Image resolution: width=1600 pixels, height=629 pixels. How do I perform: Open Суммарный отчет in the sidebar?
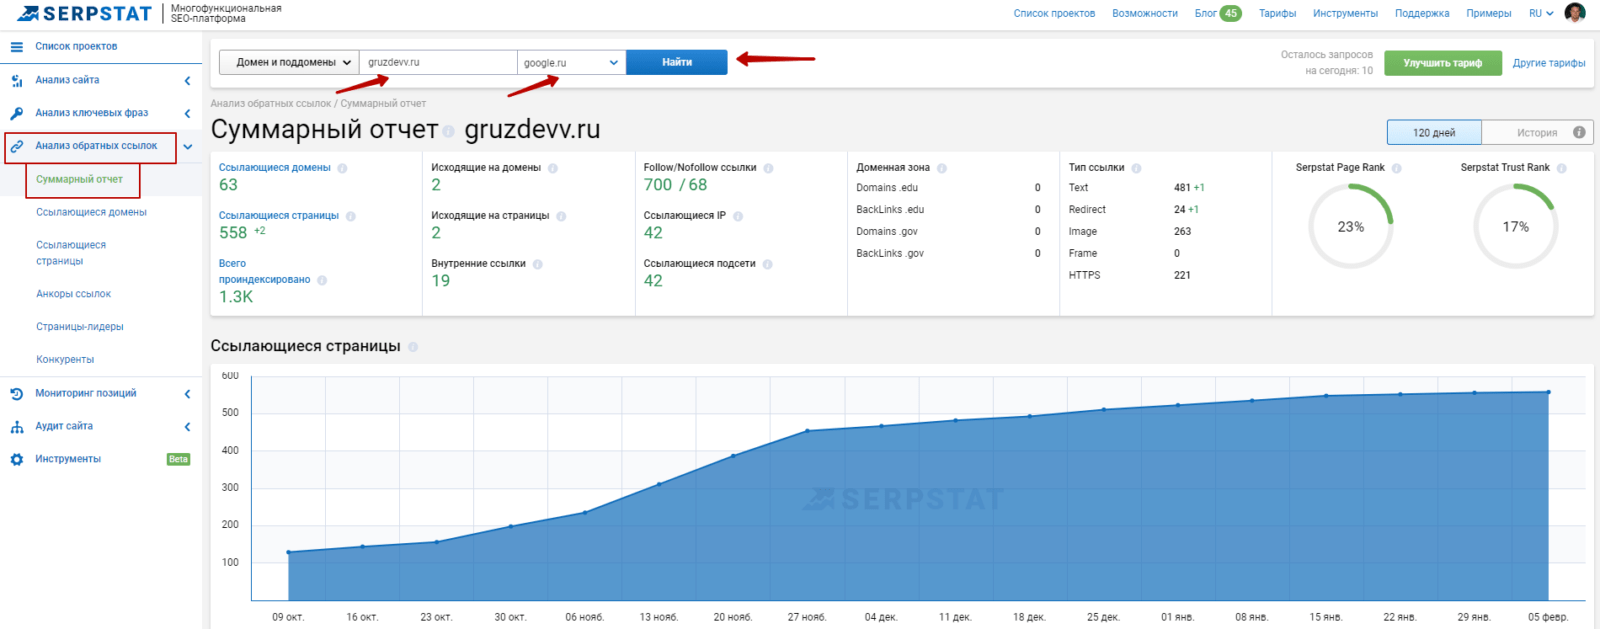pyautogui.click(x=79, y=179)
